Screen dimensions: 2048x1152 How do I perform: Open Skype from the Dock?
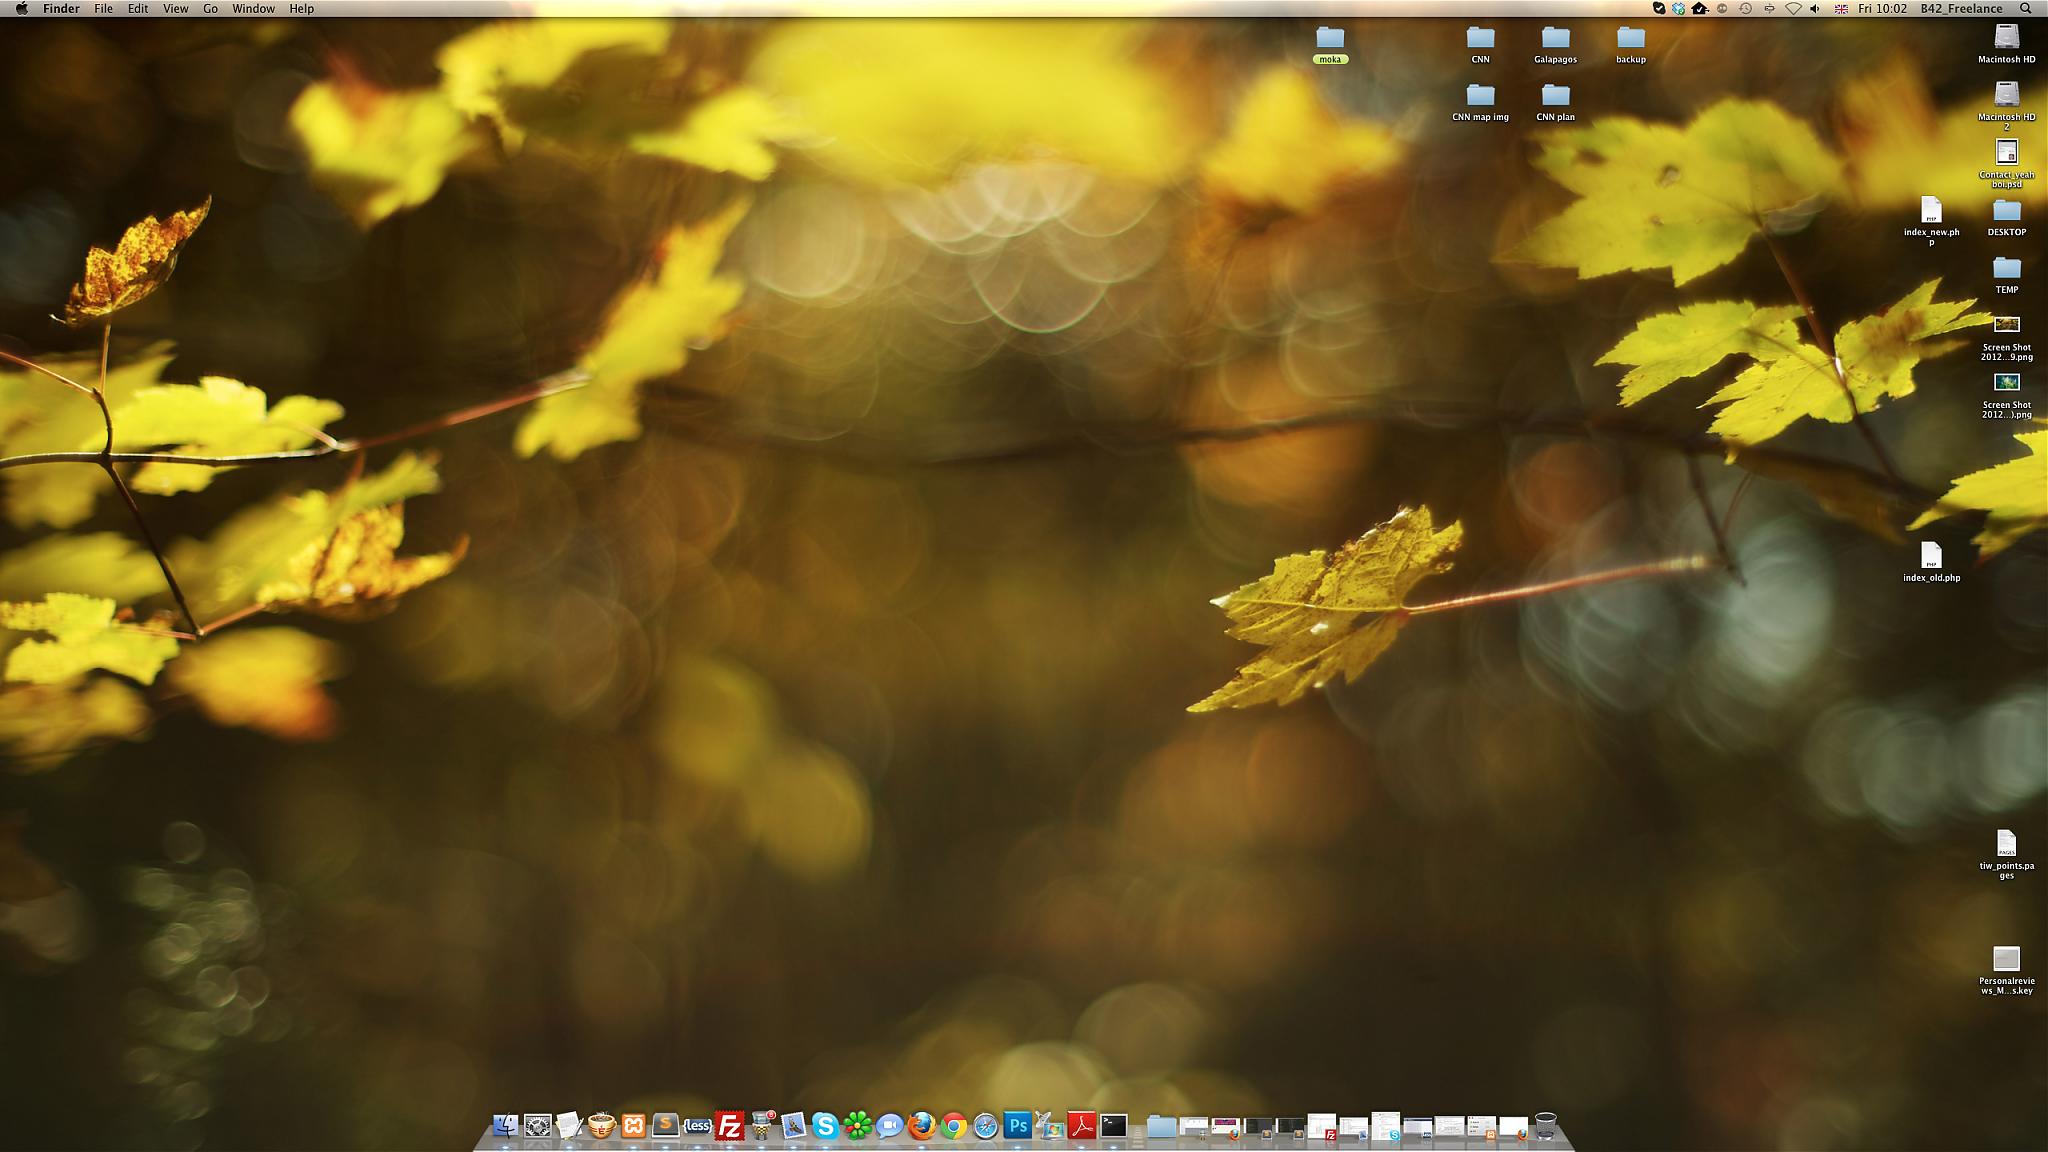coord(825,1126)
